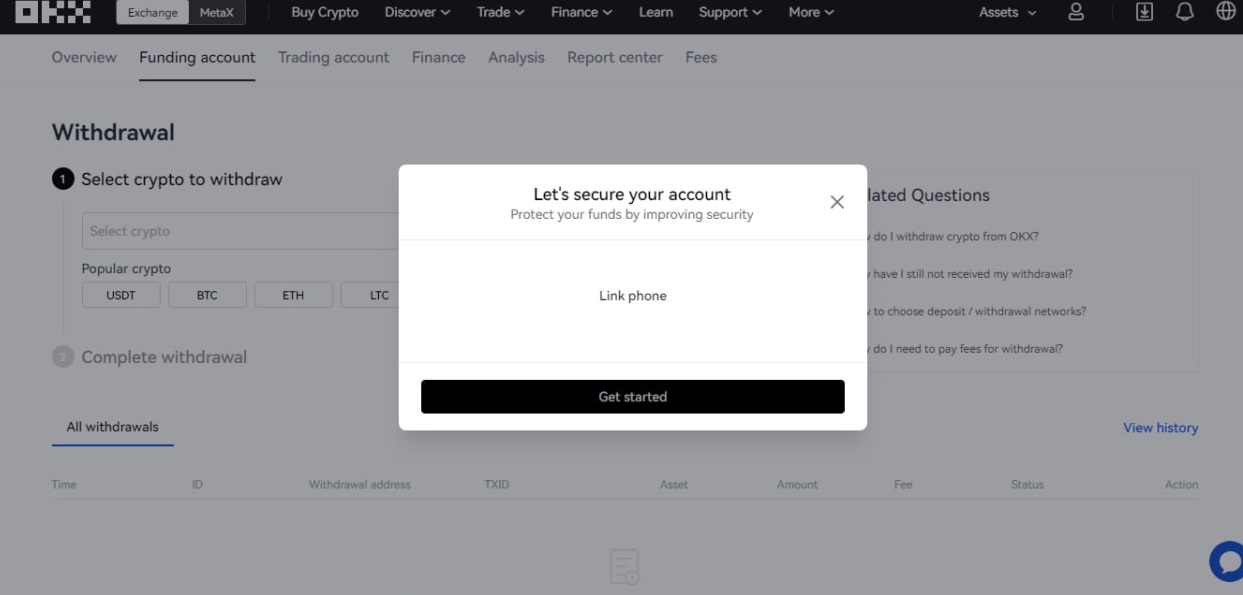Open the chat support bubble
The width and height of the screenshot is (1243, 595).
pyautogui.click(x=1227, y=561)
